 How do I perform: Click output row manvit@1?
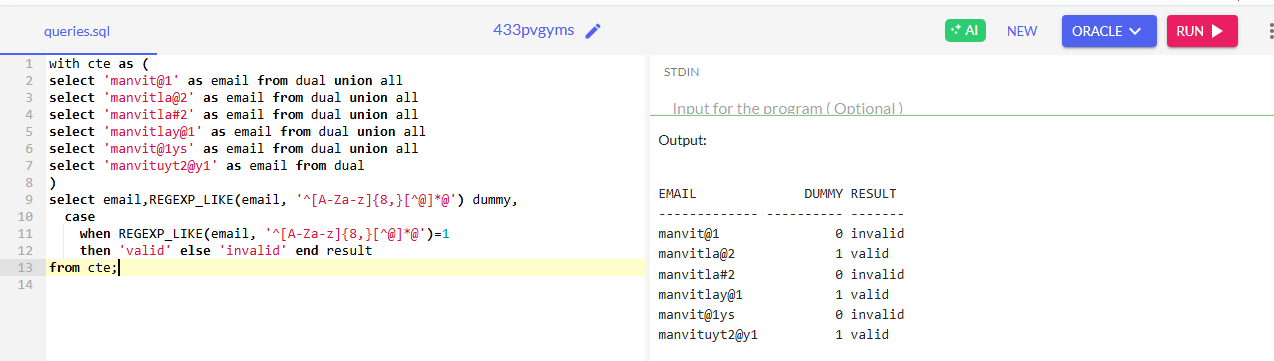click(x=781, y=234)
